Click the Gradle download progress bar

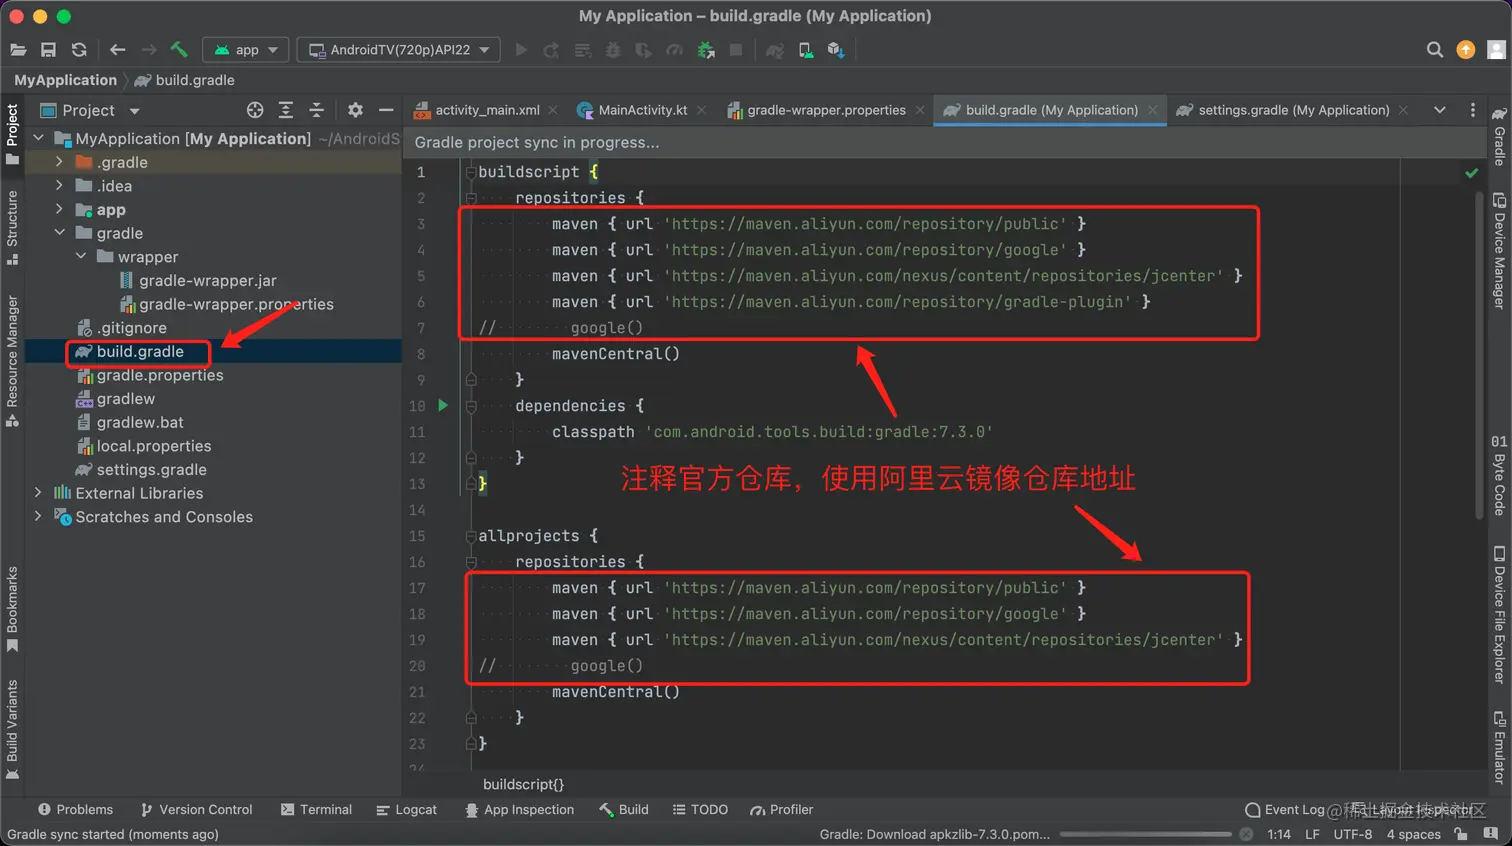[x=1143, y=833]
